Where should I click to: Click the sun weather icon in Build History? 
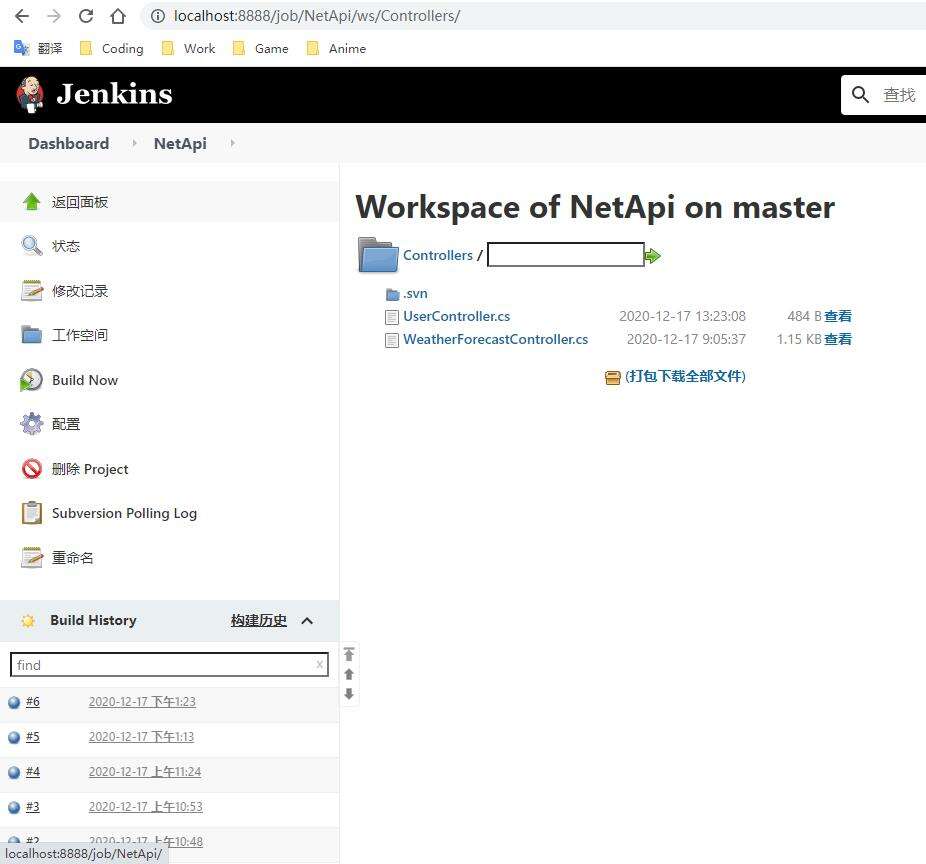click(28, 621)
